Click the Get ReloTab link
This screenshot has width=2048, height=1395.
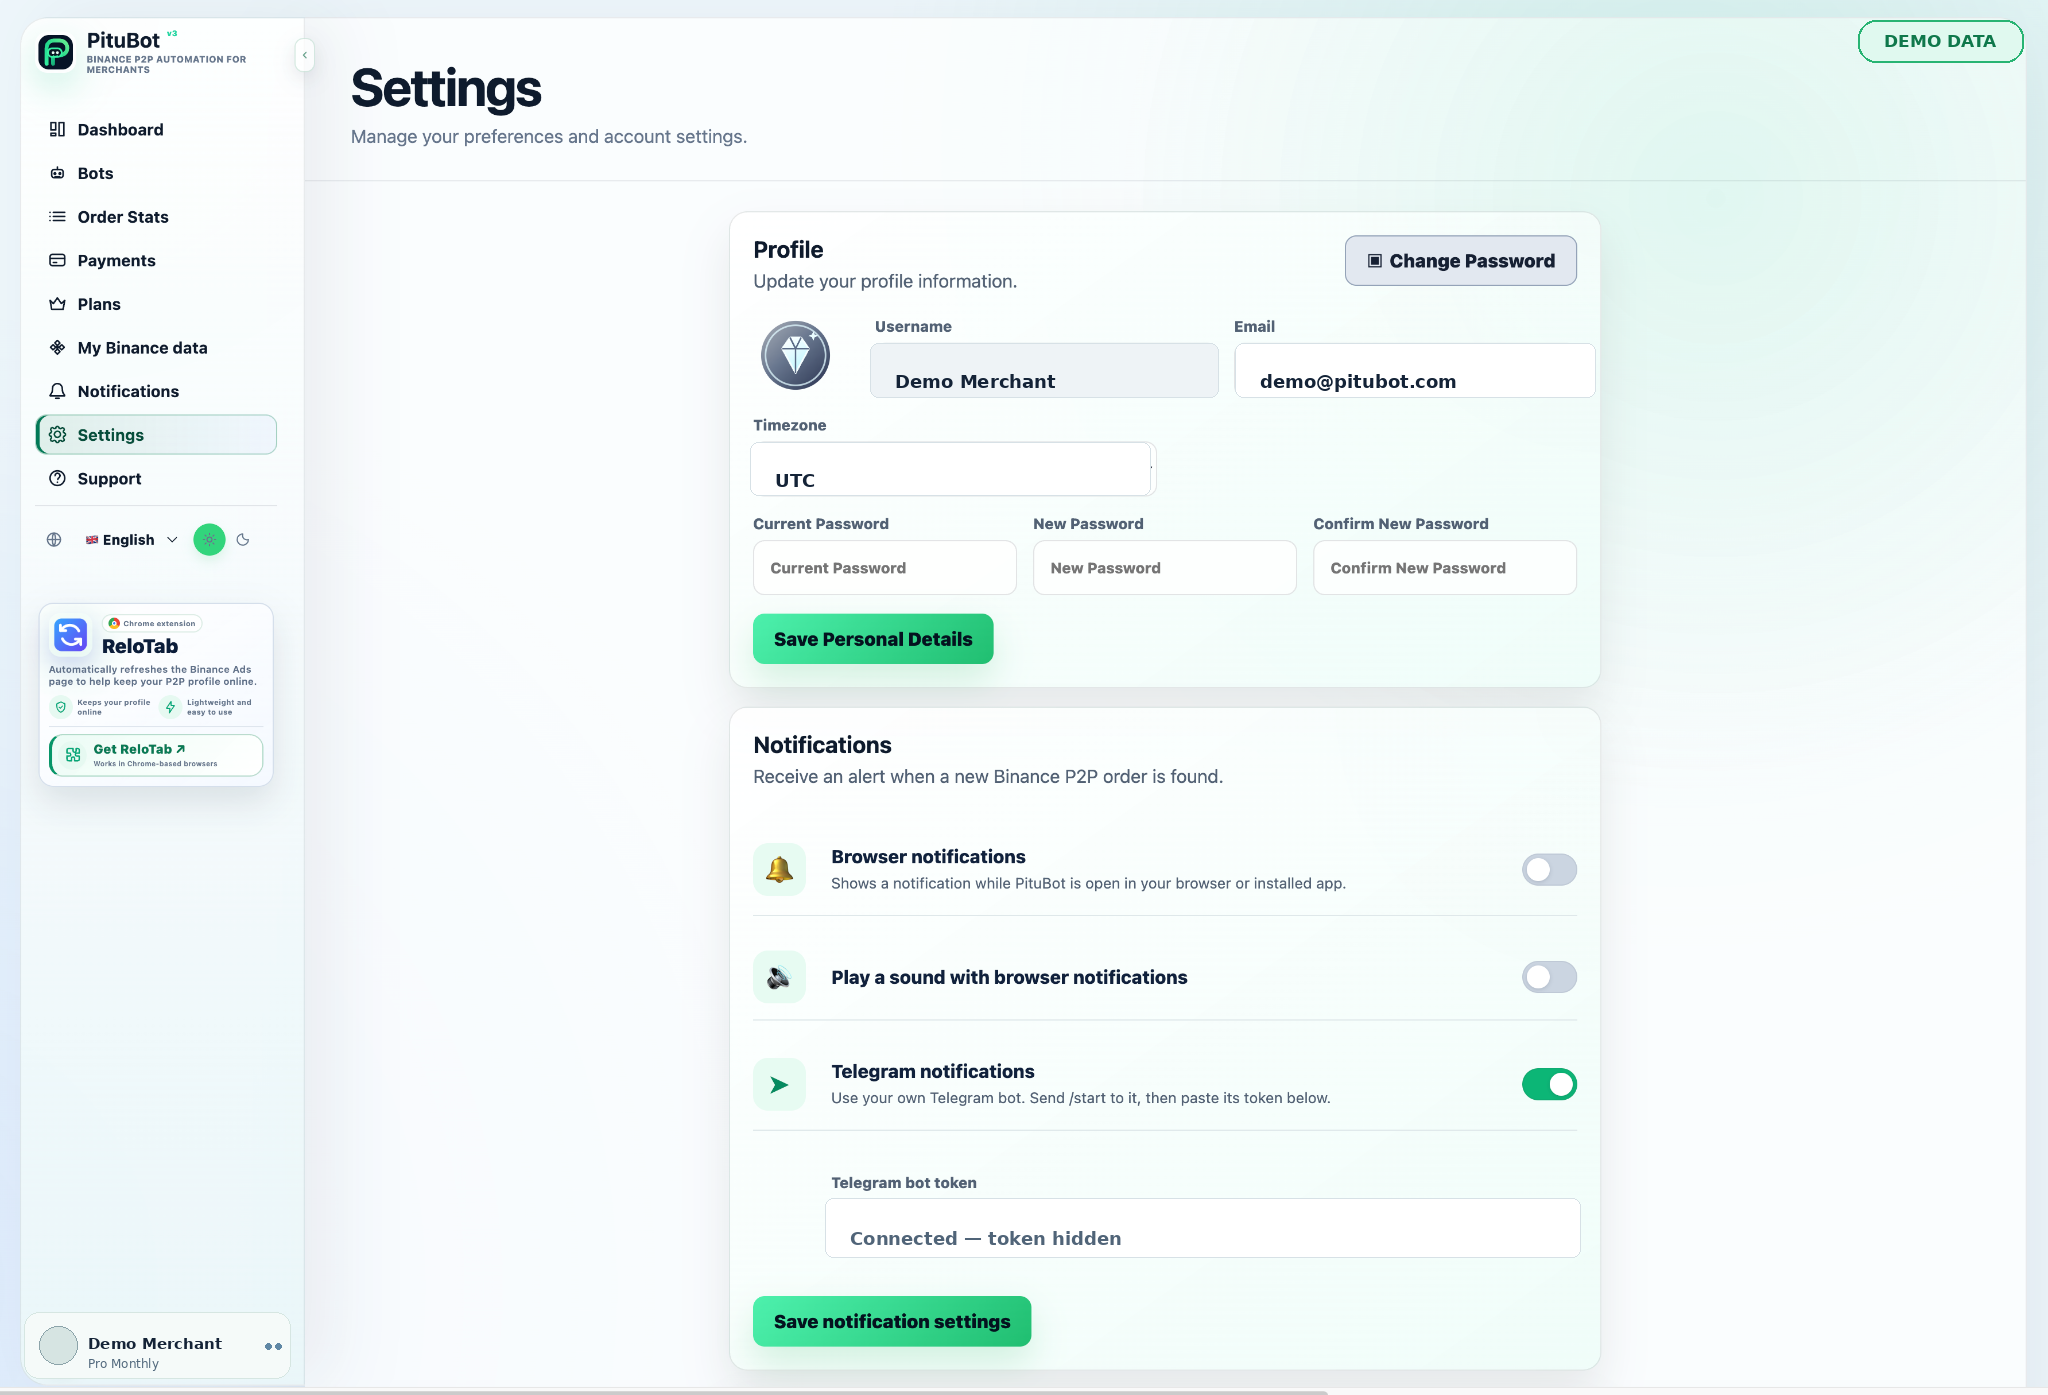(156, 755)
